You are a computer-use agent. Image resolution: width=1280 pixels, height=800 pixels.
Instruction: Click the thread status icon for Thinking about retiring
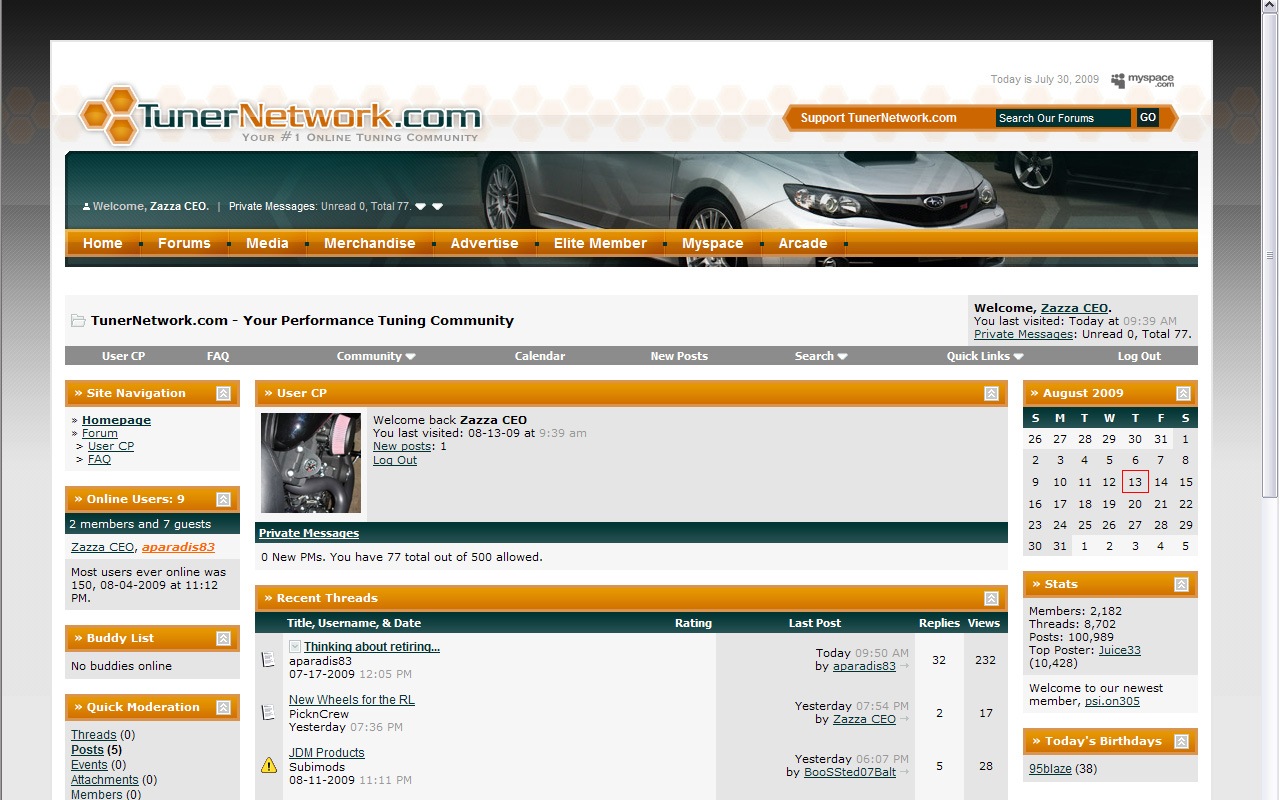pyautogui.click(x=268, y=660)
